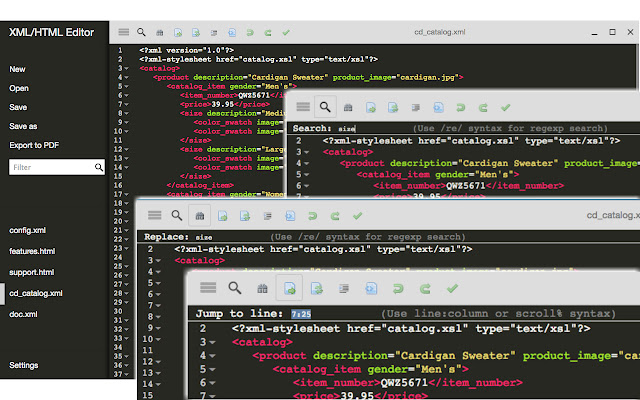Collapse fold arrow at line 4 in main editor
Image resolution: width=640 pixels, height=400 pixels.
(x=127, y=78)
